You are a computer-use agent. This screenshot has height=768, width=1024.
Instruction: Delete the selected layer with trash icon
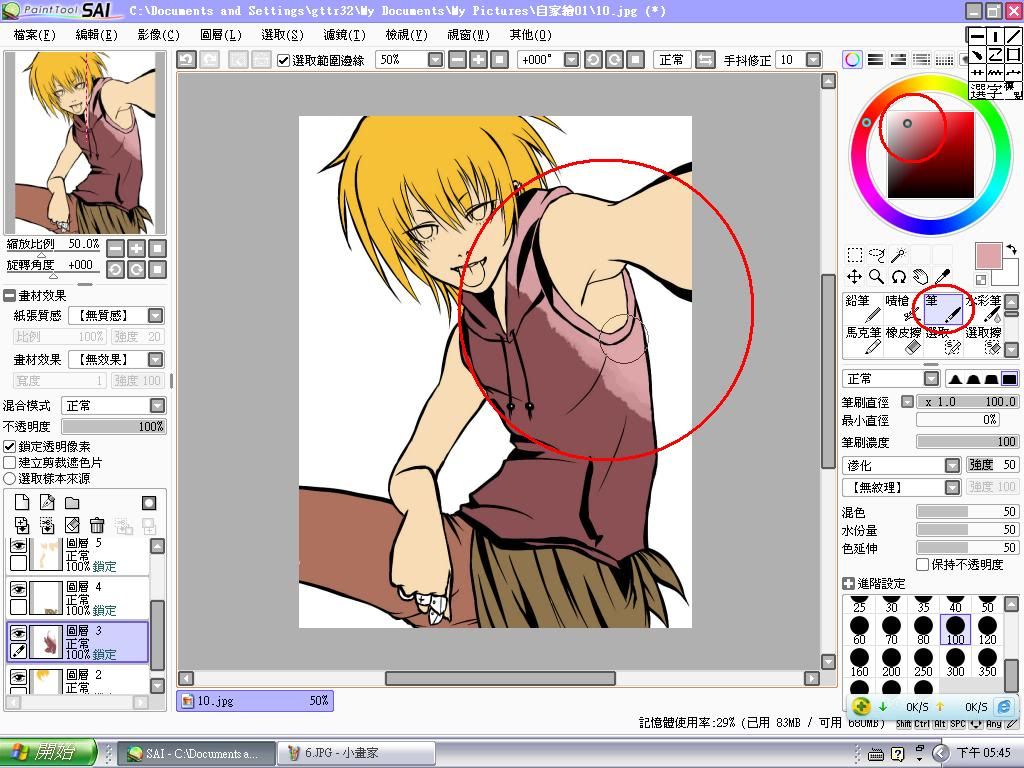[x=97, y=524]
